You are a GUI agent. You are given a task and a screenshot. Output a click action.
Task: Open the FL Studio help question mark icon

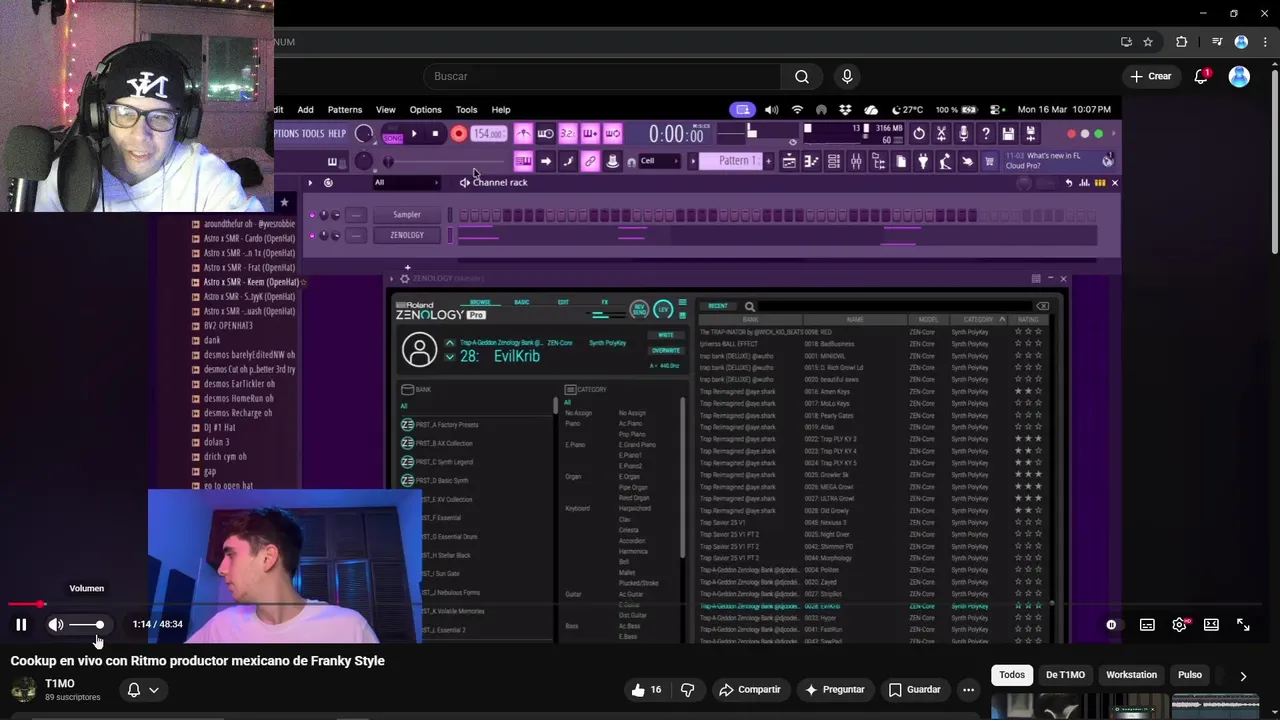coord(986,134)
